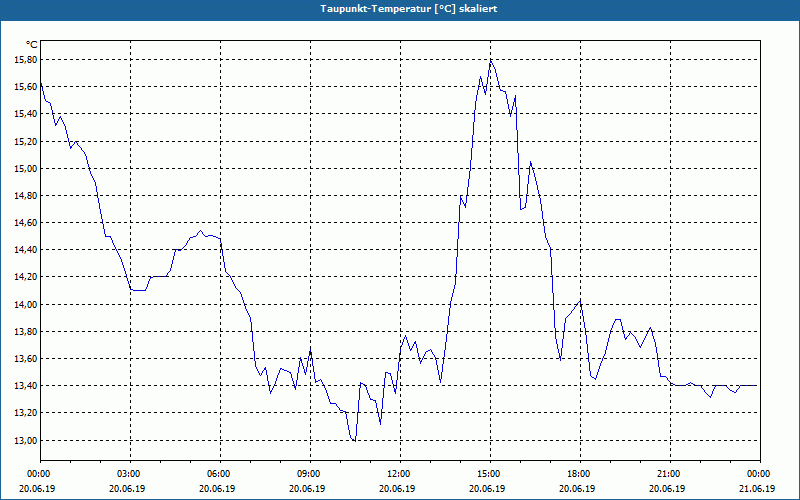Viewport: 800px width, 500px height.
Task: Click the 00:00 label above 21.06.19
Action: click(x=760, y=474)
